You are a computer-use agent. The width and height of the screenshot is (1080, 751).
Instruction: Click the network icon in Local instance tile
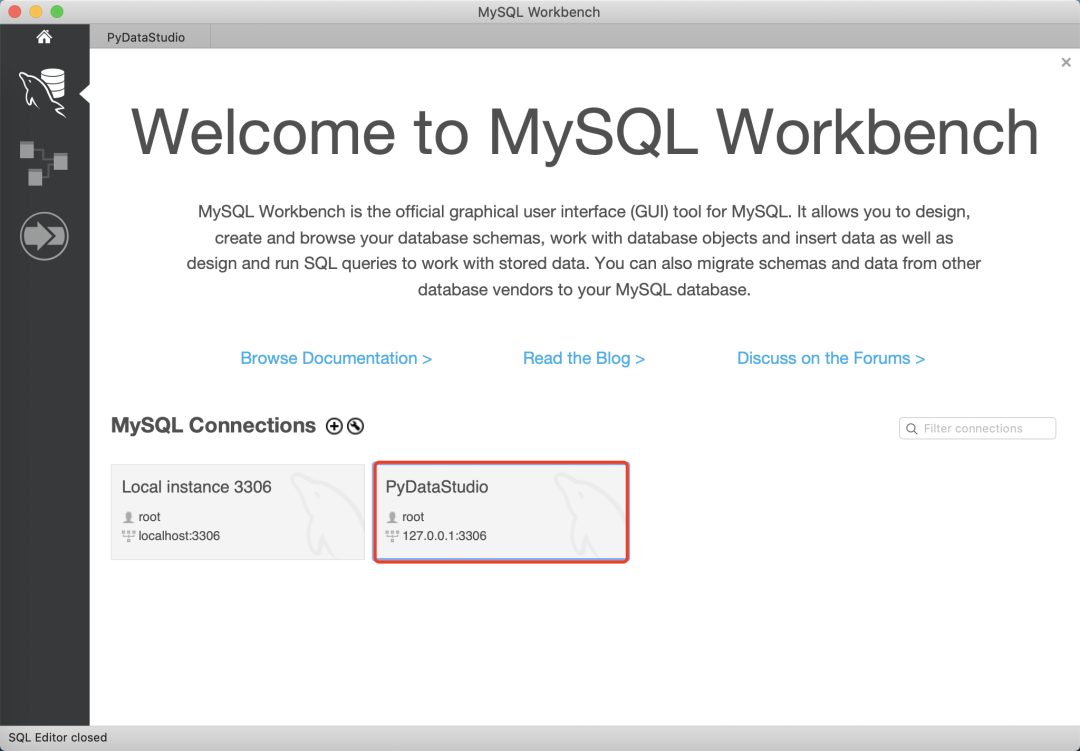pyautogui.click(x=128, y=535)
